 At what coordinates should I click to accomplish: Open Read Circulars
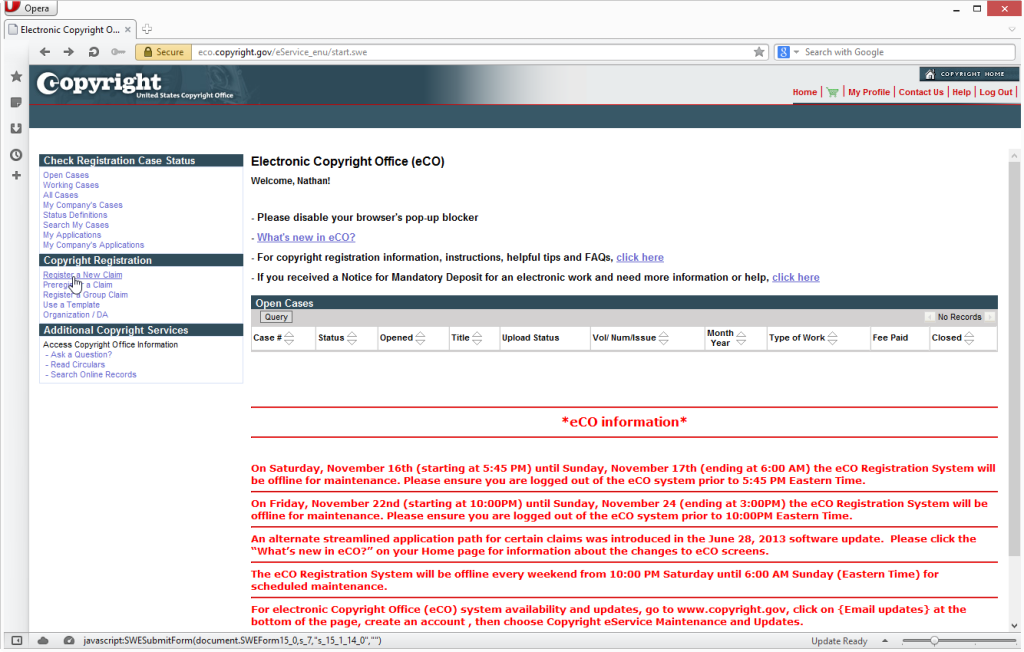tap(78, 365)
